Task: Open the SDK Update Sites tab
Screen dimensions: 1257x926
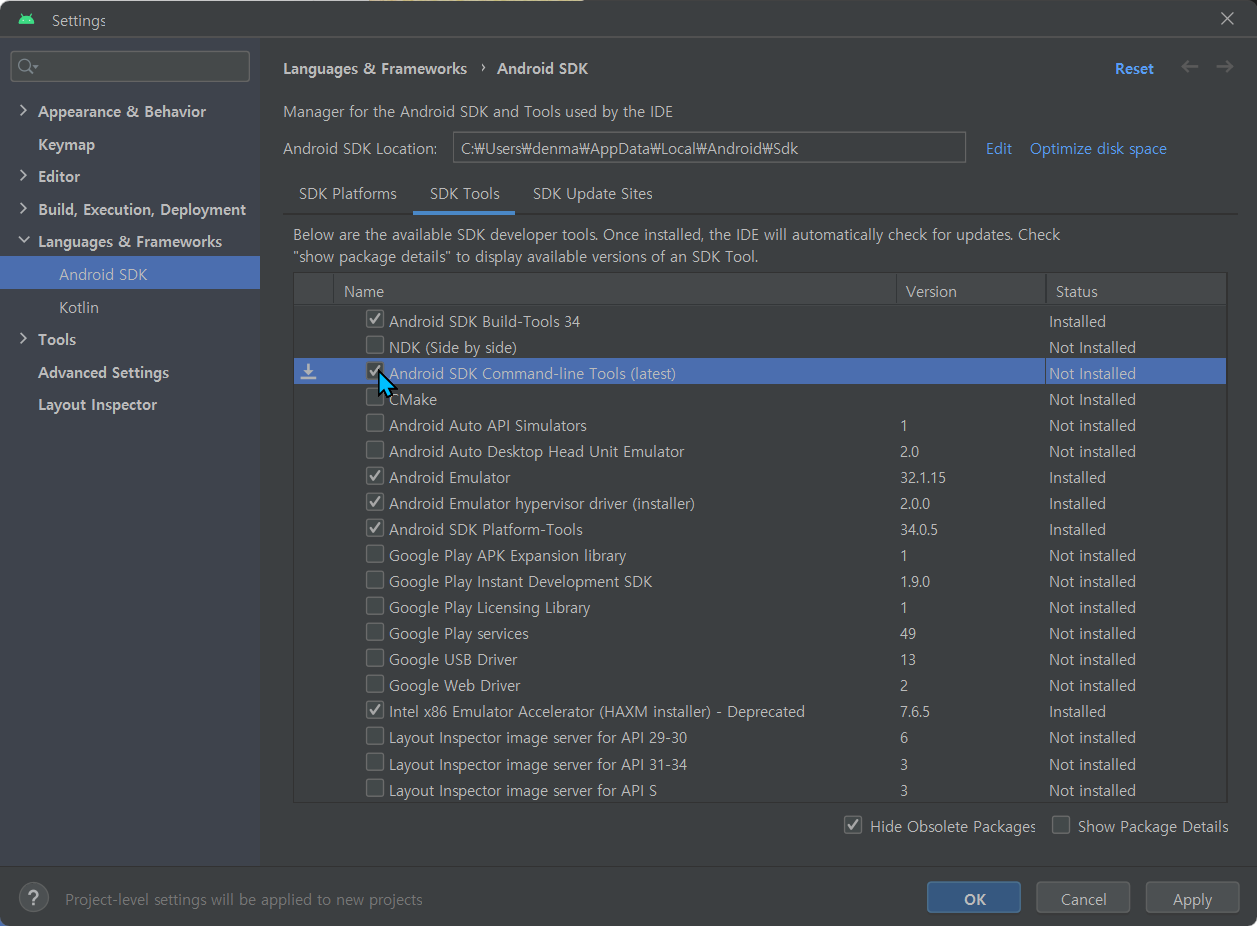Action: (x=593, y=193)
